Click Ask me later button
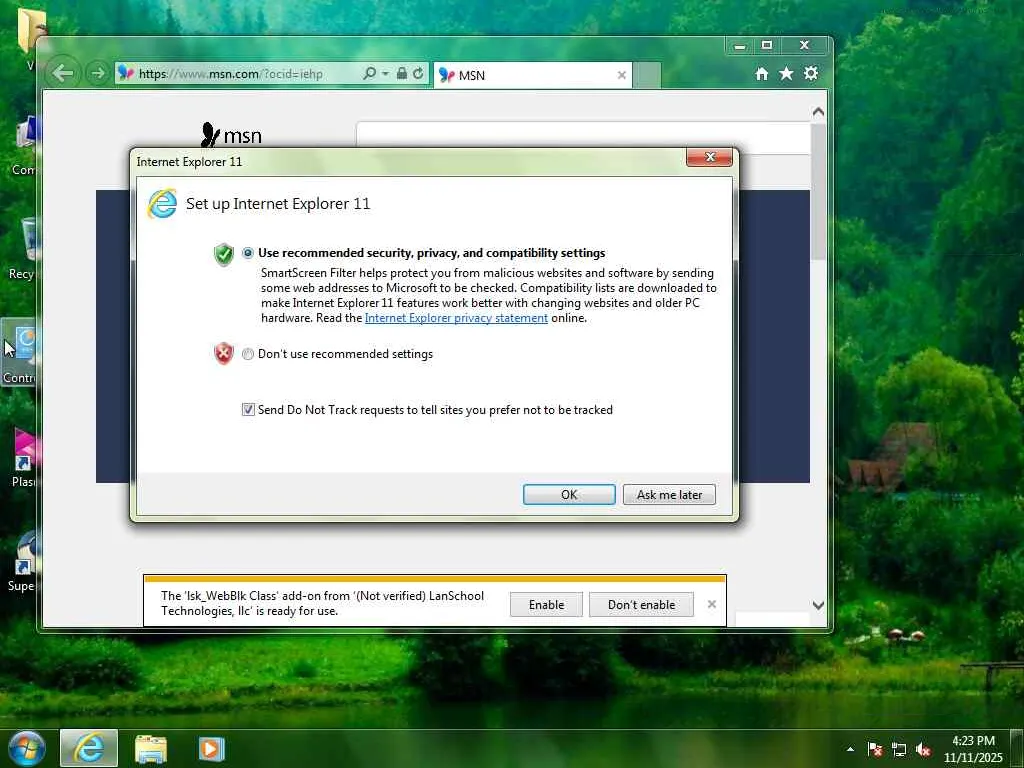 click(x=669, y=494)
